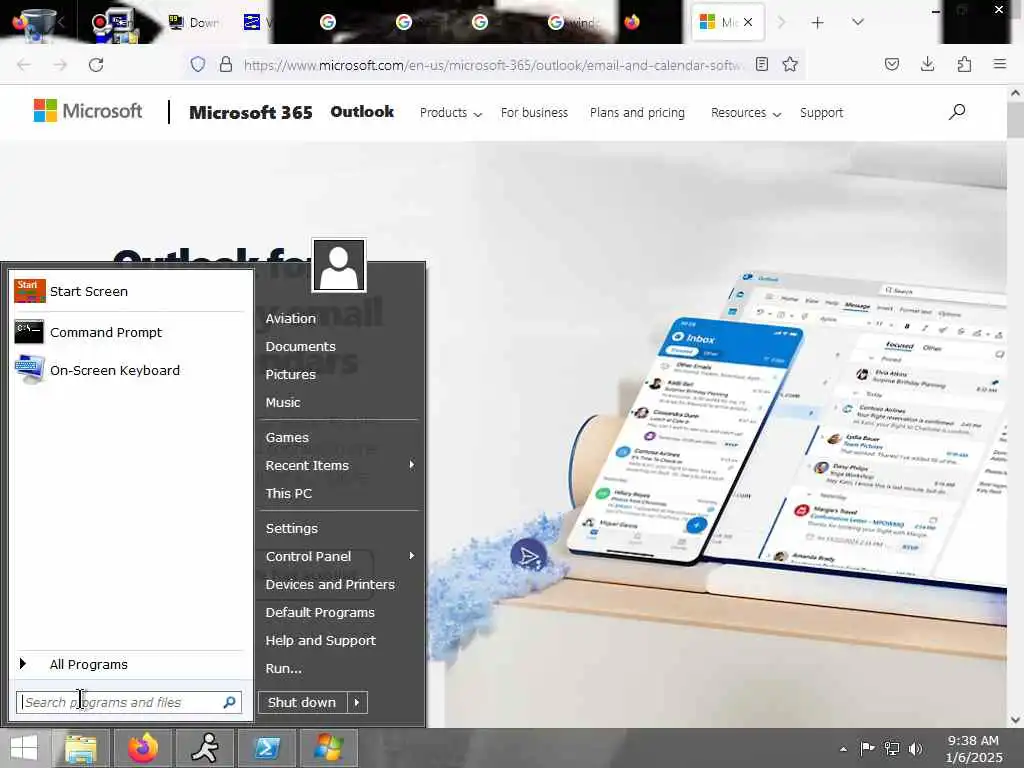Launch Command Prompt from start menu

129,332
